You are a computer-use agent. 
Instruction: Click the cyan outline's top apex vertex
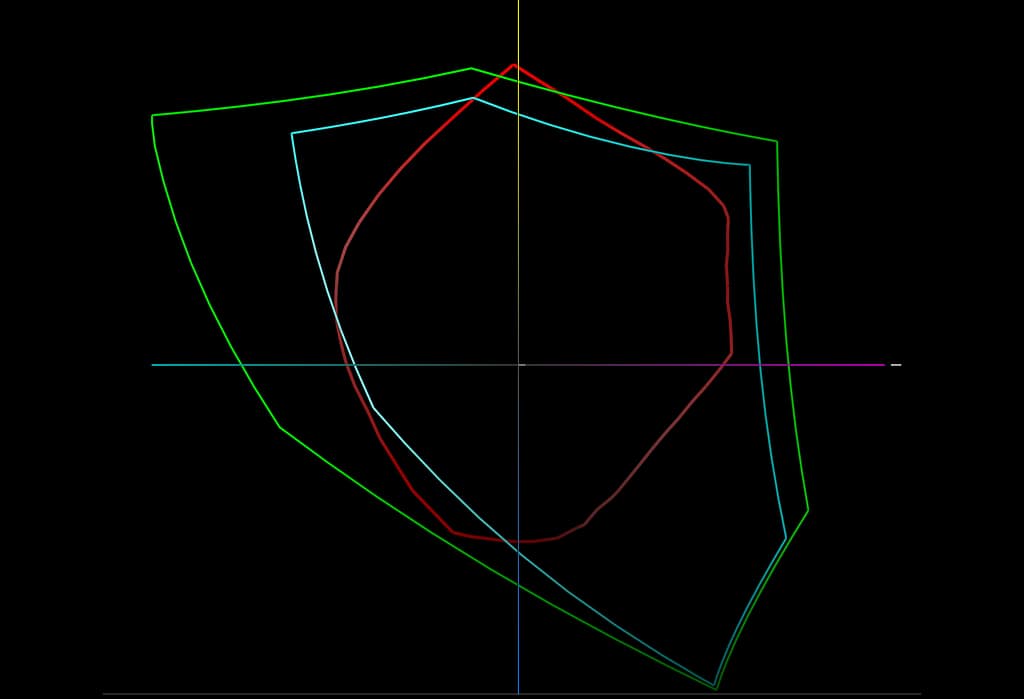(x=474, y=98)
